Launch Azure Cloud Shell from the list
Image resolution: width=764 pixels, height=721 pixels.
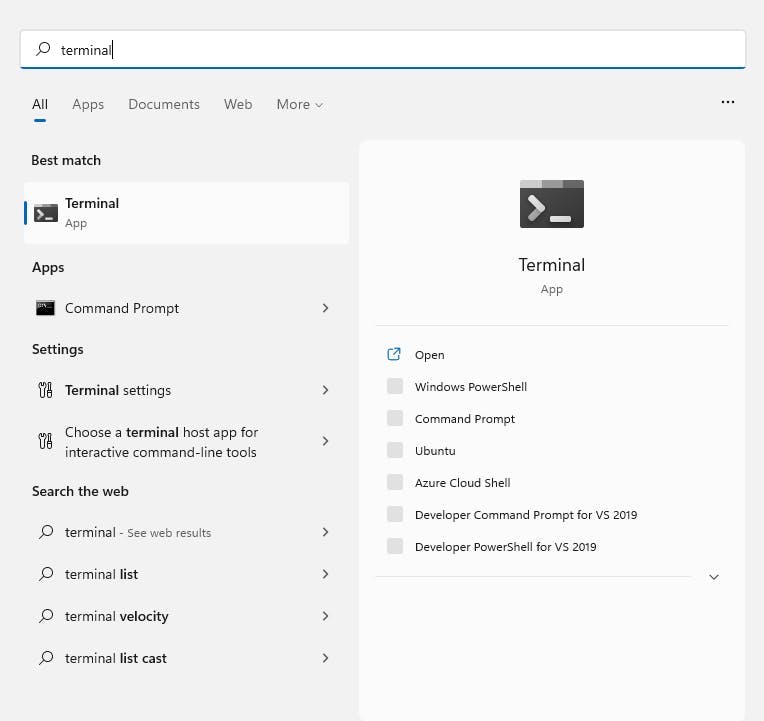(x=462, y=482)
